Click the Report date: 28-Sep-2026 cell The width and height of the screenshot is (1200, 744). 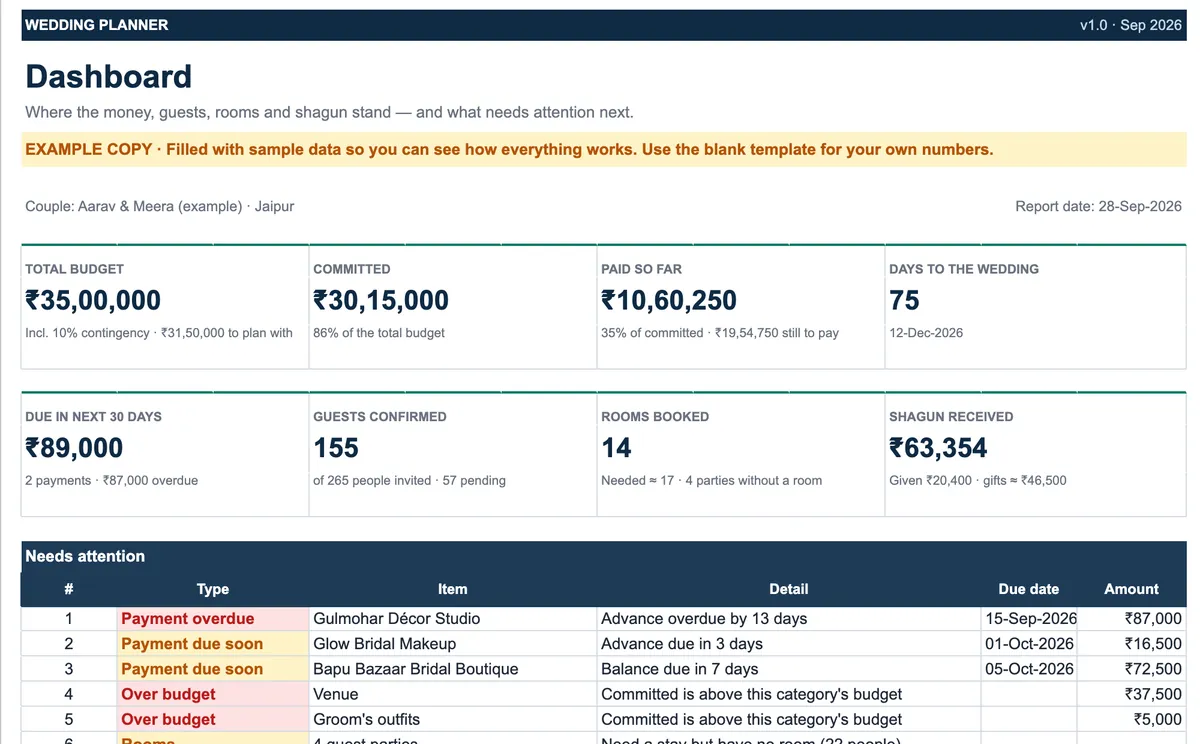[x=1098, y=206]
